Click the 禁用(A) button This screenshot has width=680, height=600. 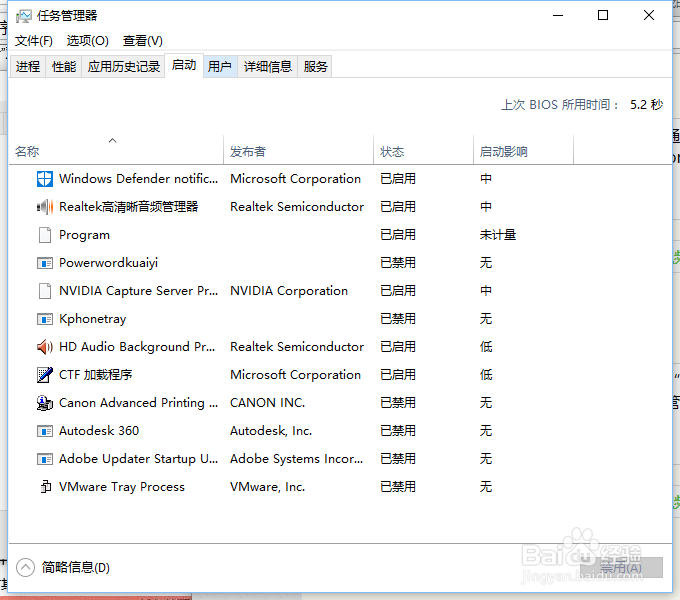(621, 567)
